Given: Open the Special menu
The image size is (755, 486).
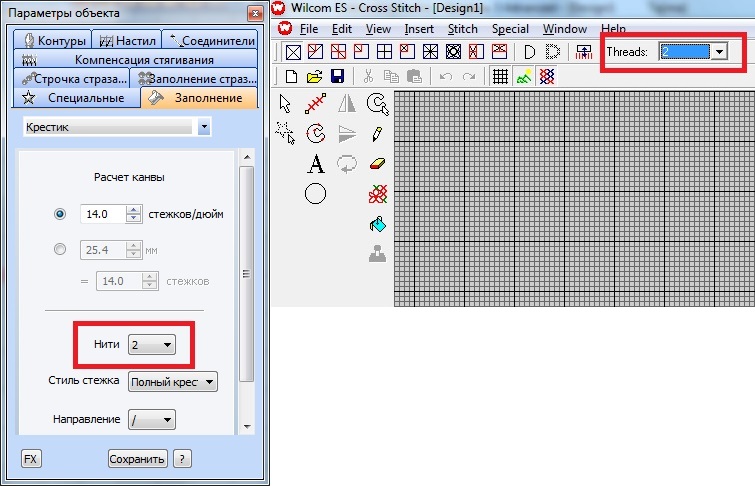Looking at the screenshot, I should point(510,29).
